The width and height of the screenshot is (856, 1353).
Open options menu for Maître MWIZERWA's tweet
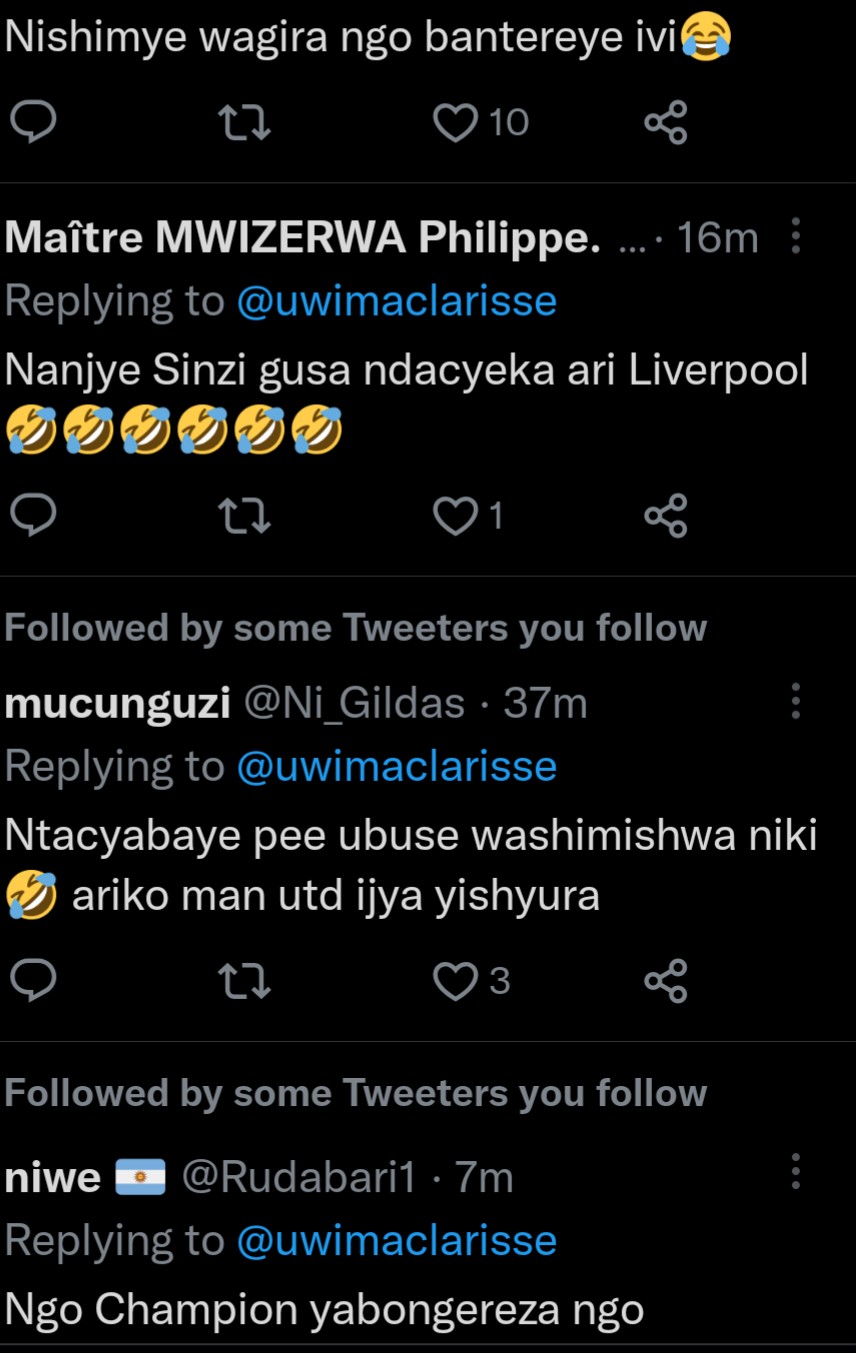pyautogui.click(x=796, y=237)
